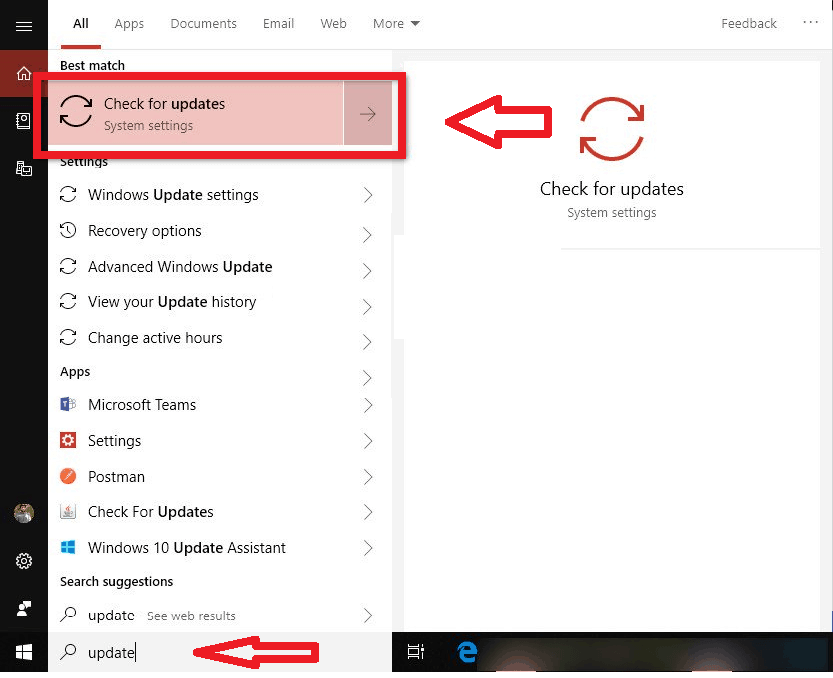Click the red Settings app icon

pos(68,440)
